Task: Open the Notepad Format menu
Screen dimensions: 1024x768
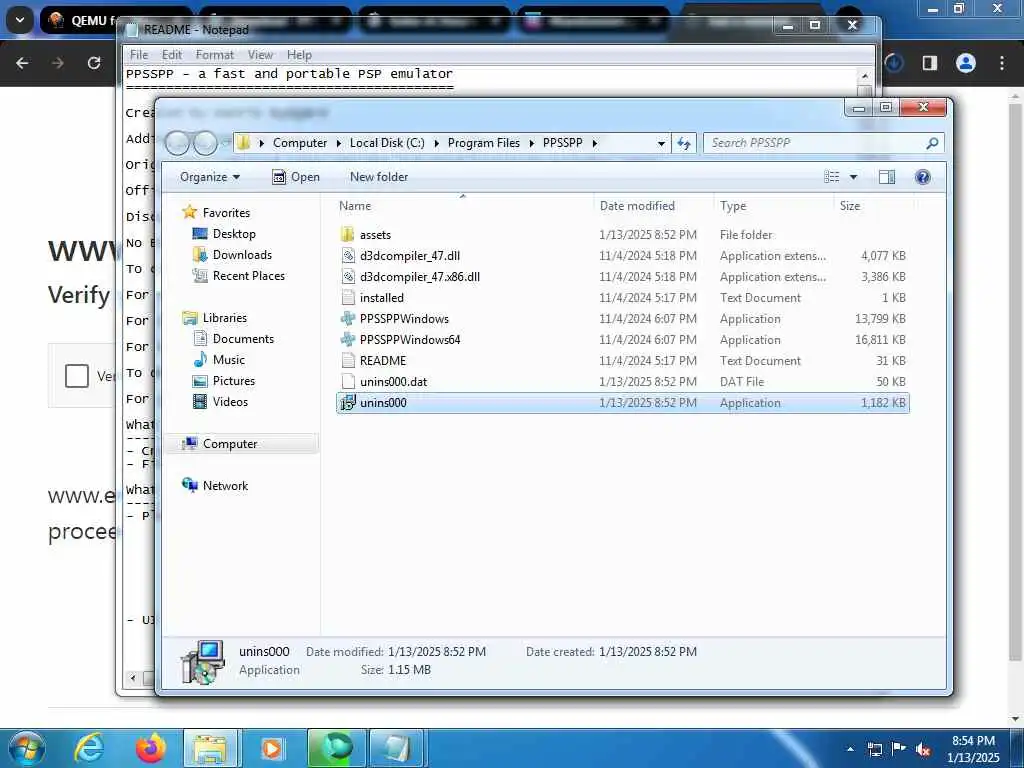Action: click(x=214, y=55)
